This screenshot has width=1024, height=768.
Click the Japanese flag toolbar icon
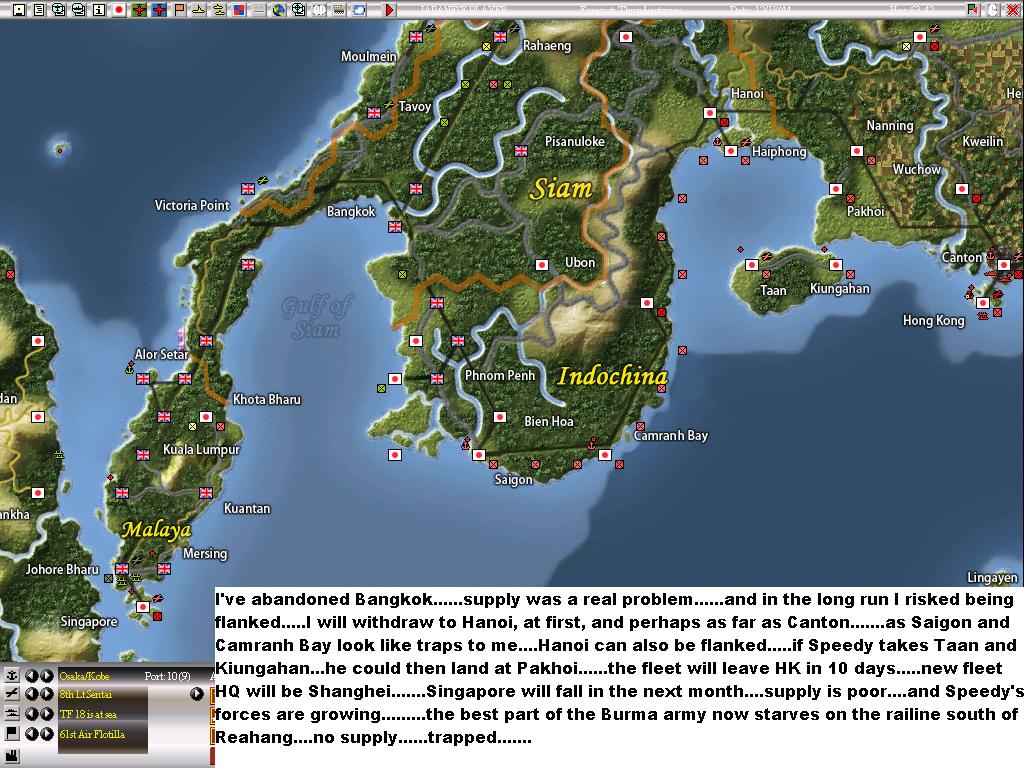[x=119, y=10]
